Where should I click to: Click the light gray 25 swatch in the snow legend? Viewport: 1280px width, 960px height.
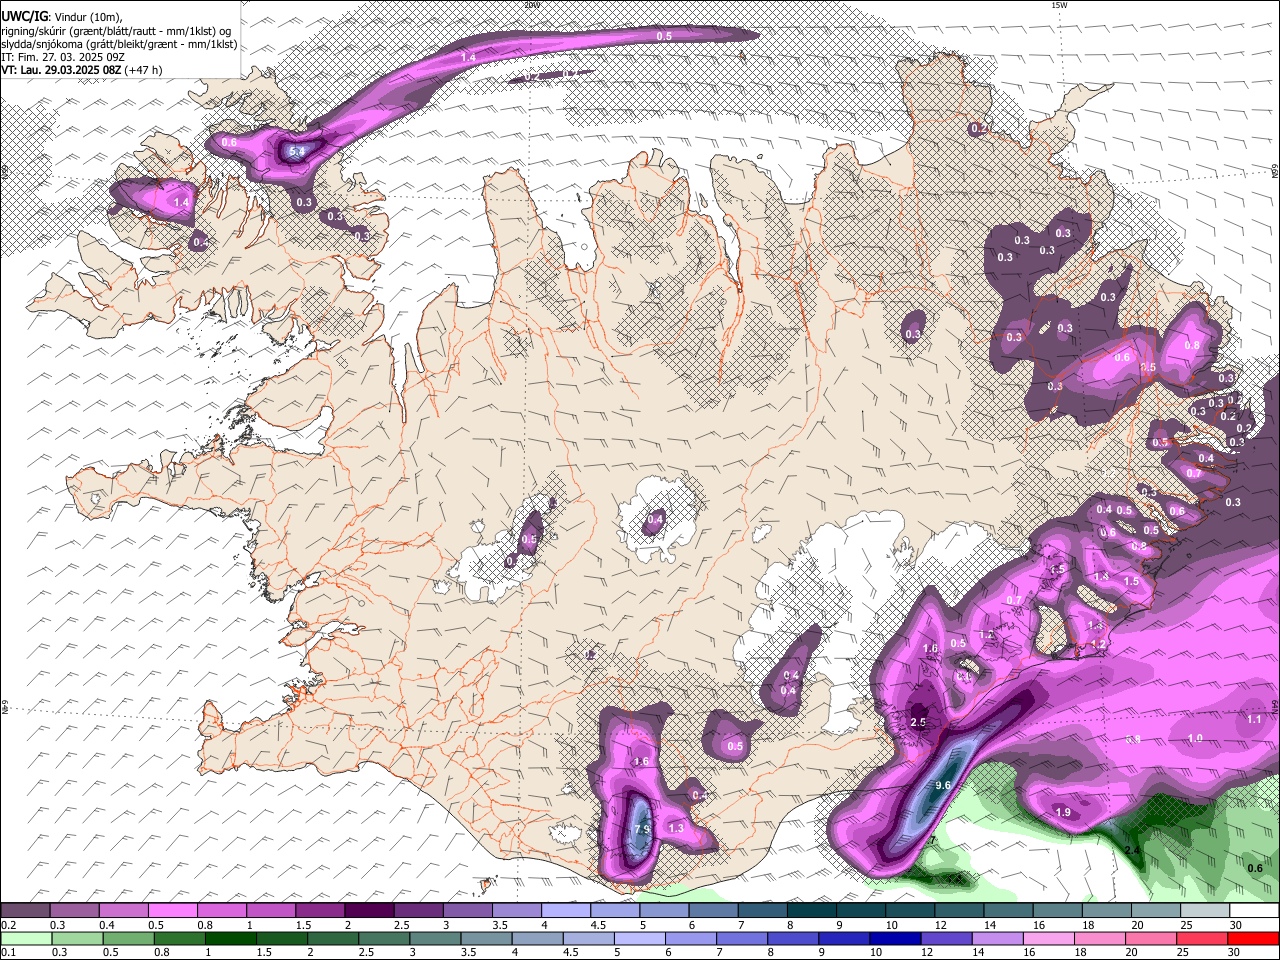coord(1204,911)
